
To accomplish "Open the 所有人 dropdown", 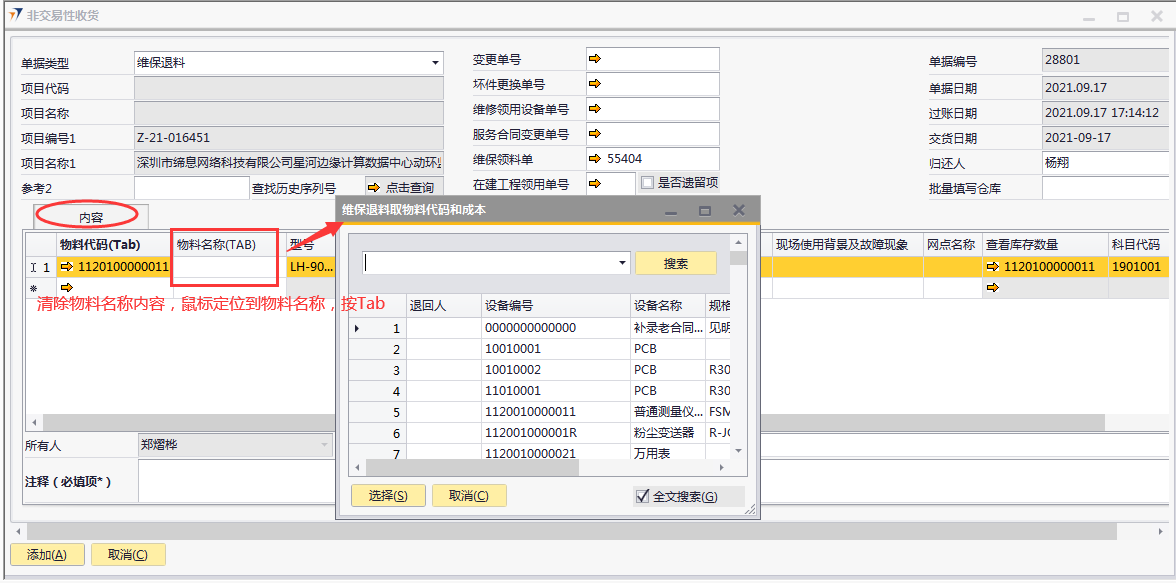I will tap(324, 445).
